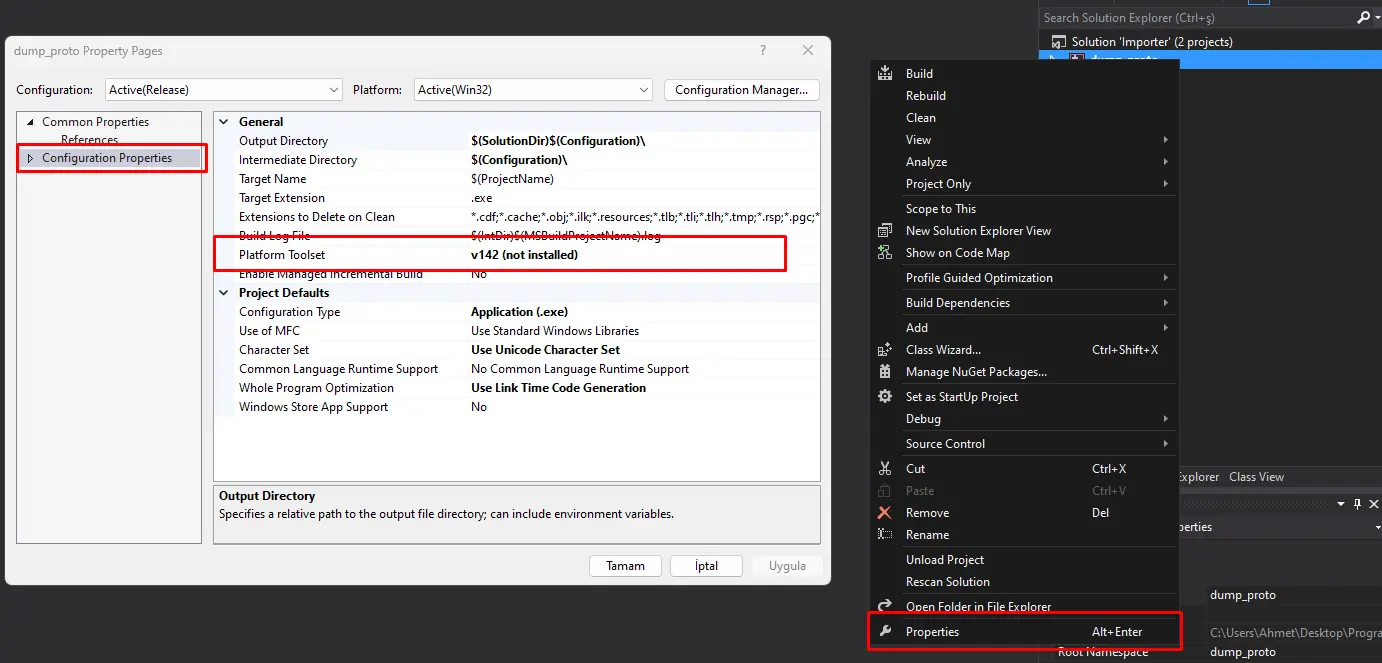1382x663 pixels.
Task: Click the Solution Explorer search magnifier icon
Action: pyautogui.click(x=1362, y=18)
